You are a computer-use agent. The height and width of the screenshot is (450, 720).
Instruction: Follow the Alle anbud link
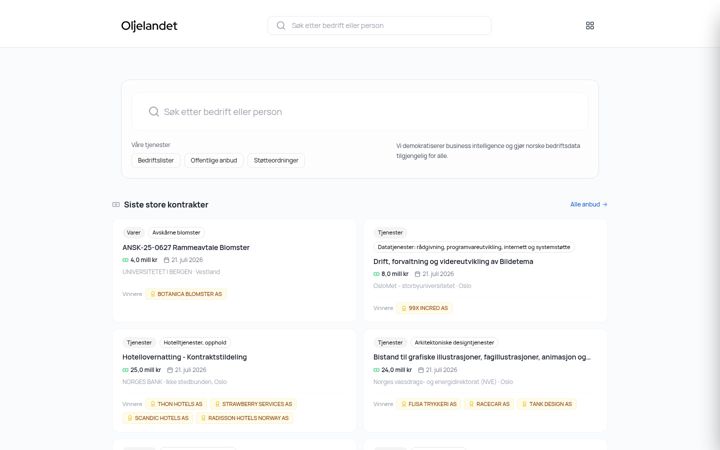(589, 204)
